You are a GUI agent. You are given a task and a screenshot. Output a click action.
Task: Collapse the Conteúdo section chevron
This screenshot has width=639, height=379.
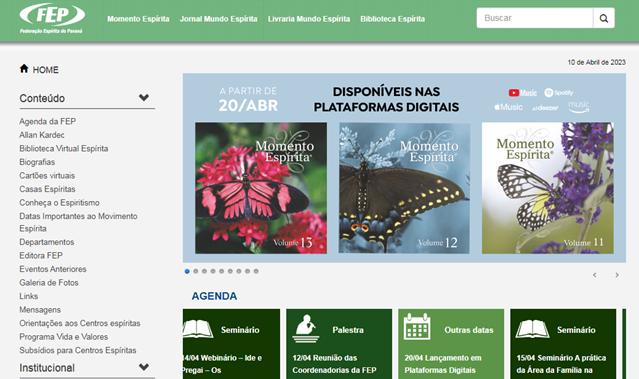(x=143, y=98)
